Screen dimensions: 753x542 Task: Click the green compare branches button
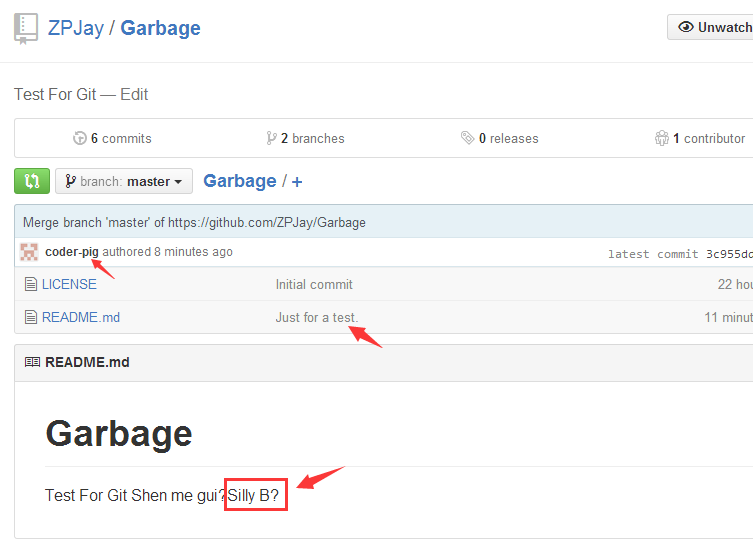tap(32, 181)
